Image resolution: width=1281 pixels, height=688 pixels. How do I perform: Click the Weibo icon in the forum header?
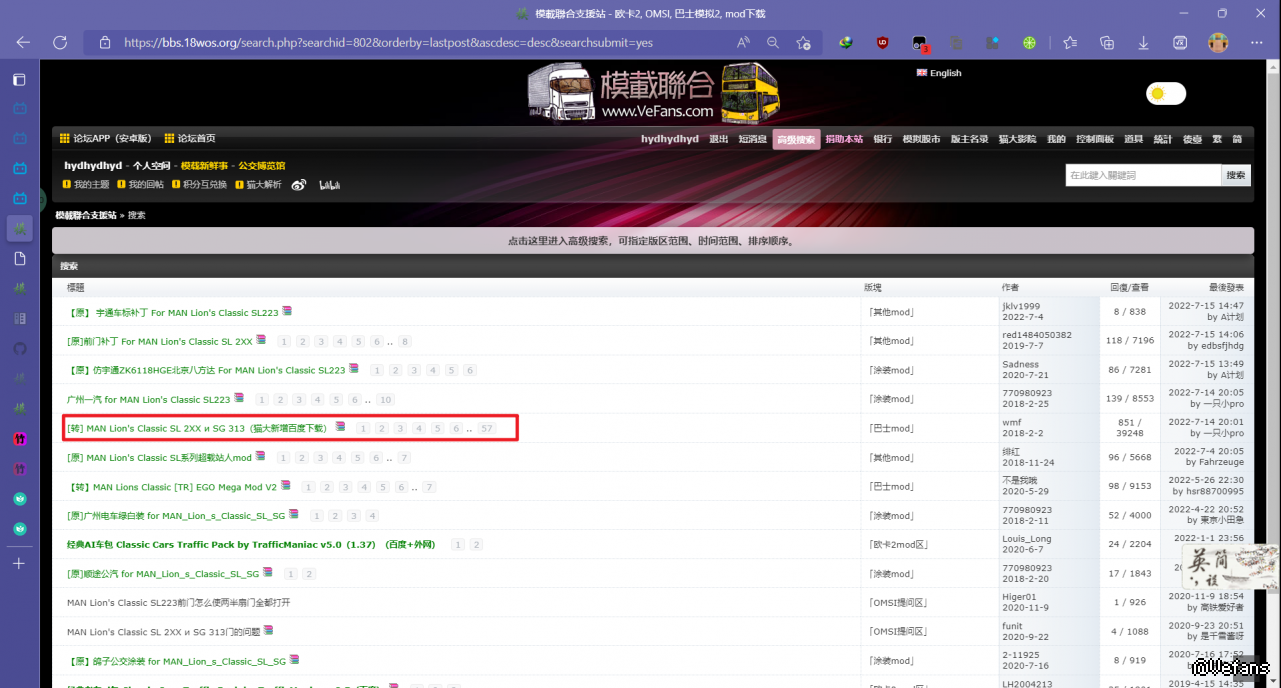point(298,185)
